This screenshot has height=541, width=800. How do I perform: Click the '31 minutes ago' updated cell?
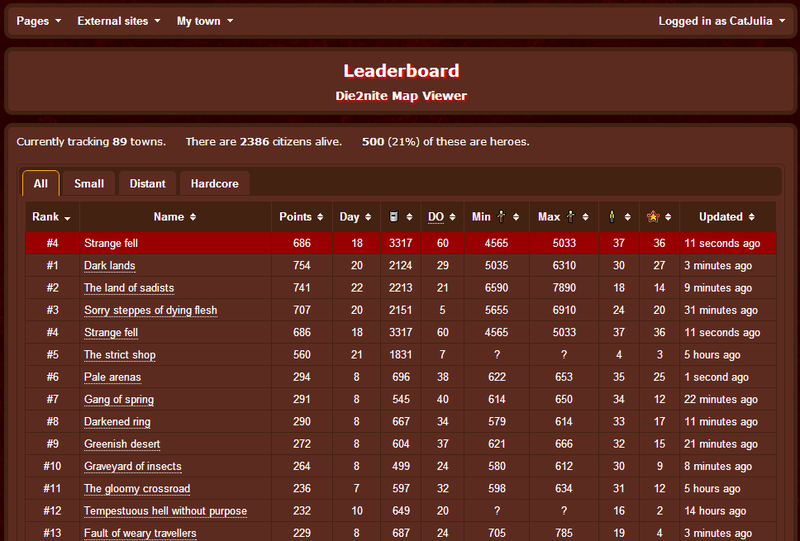728,310
